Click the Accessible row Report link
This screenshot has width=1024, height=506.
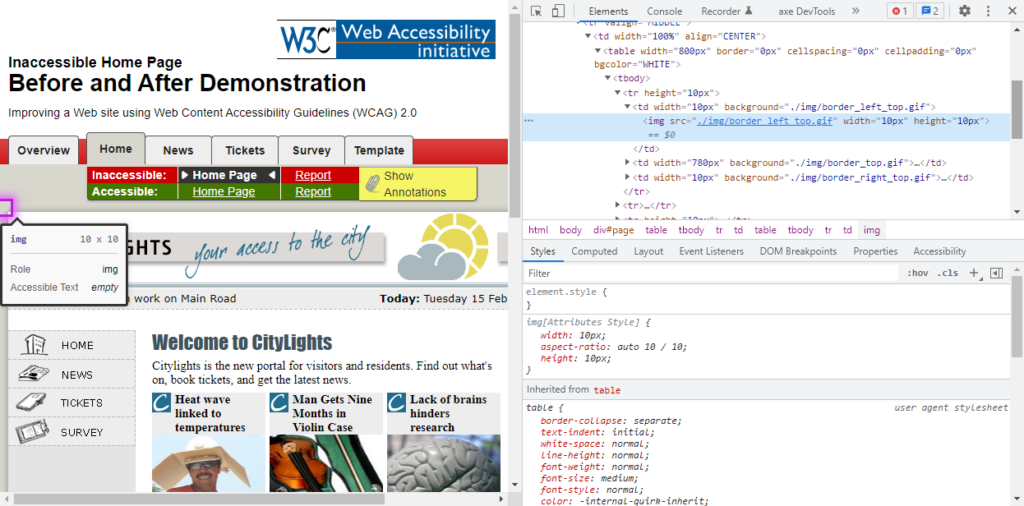[x=313, y=191]
